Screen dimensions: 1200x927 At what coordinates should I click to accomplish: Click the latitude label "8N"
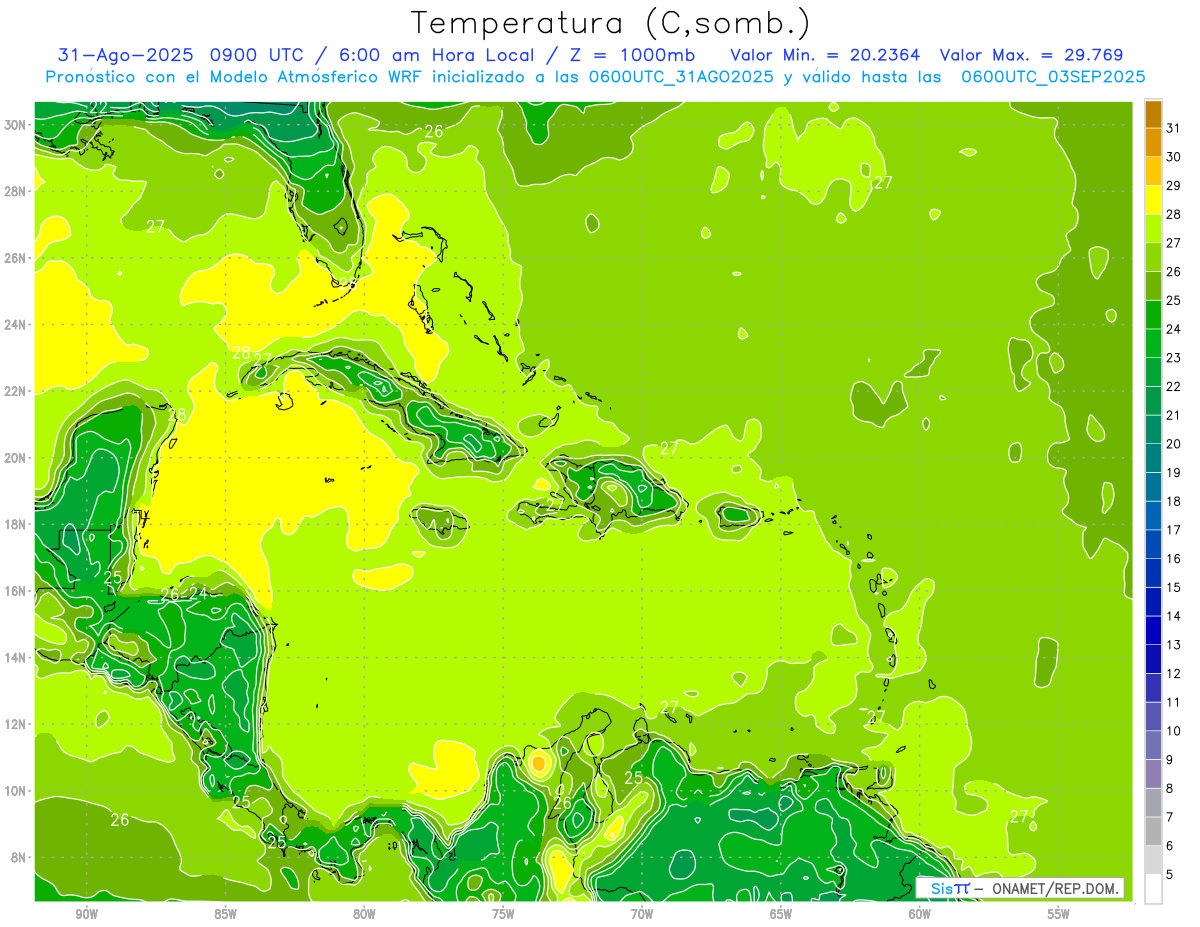click(x=17, y=857)
